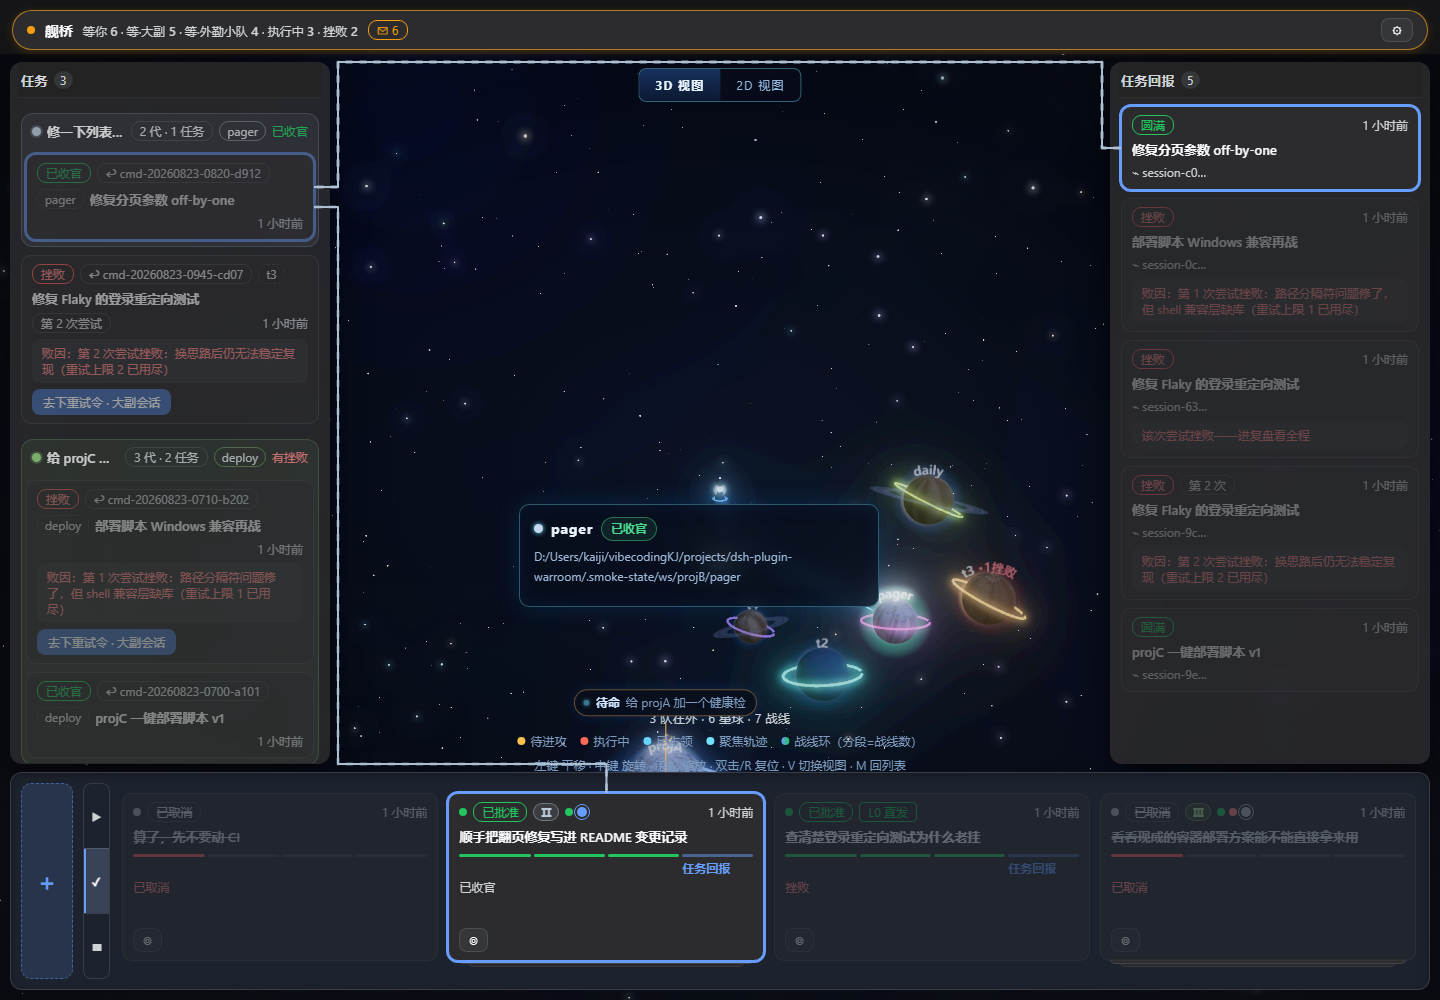Click the L0 直发 badge on the 查清楚 card

tap(888, 812)
